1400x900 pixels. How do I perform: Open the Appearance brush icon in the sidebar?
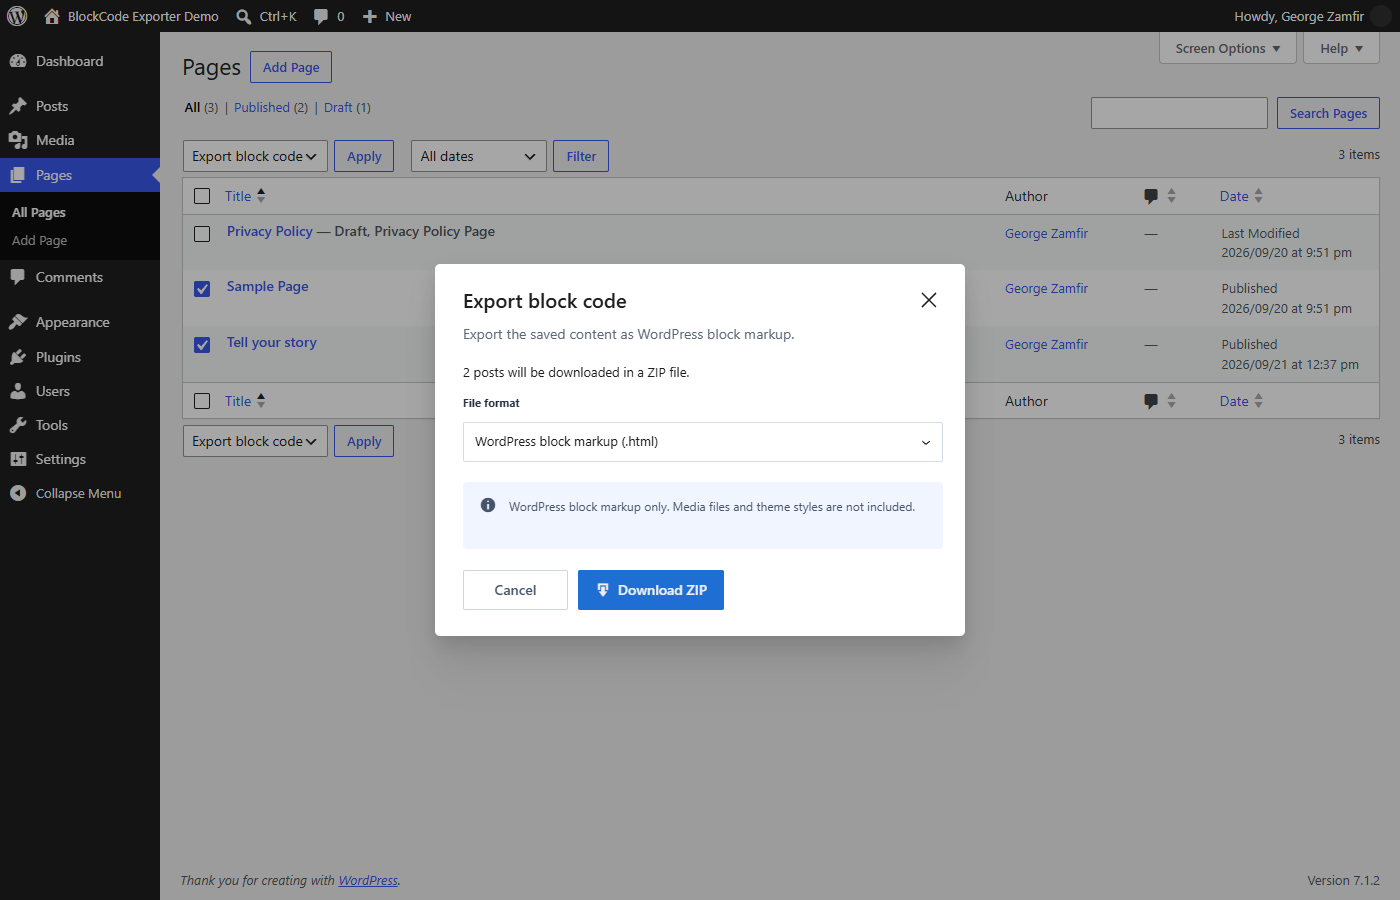tap(18, 322)
